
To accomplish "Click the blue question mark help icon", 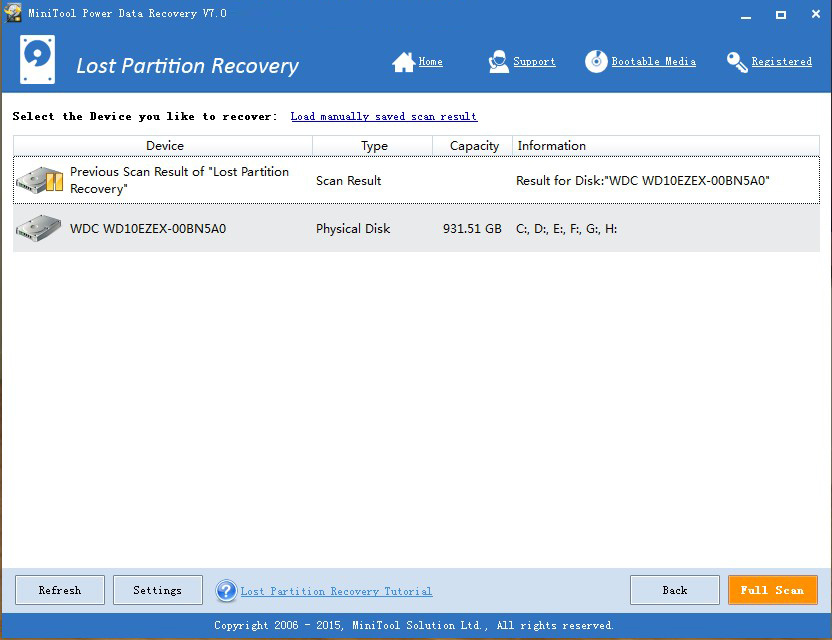I will [226, 591].
